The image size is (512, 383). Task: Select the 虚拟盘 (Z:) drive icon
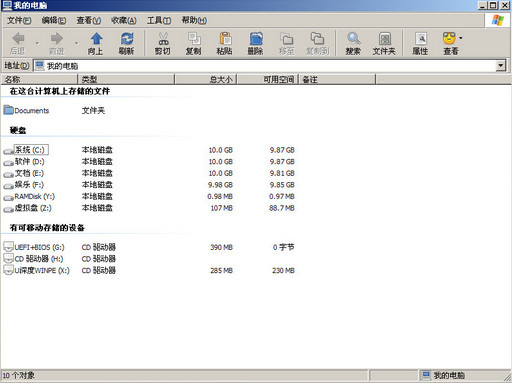pyautogui.click(x=8, y=209)
